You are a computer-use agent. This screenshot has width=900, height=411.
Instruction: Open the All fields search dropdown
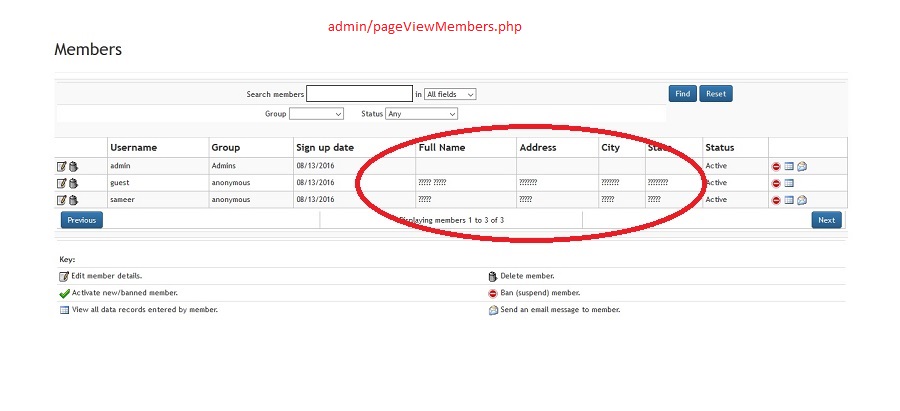click(450, 94)
